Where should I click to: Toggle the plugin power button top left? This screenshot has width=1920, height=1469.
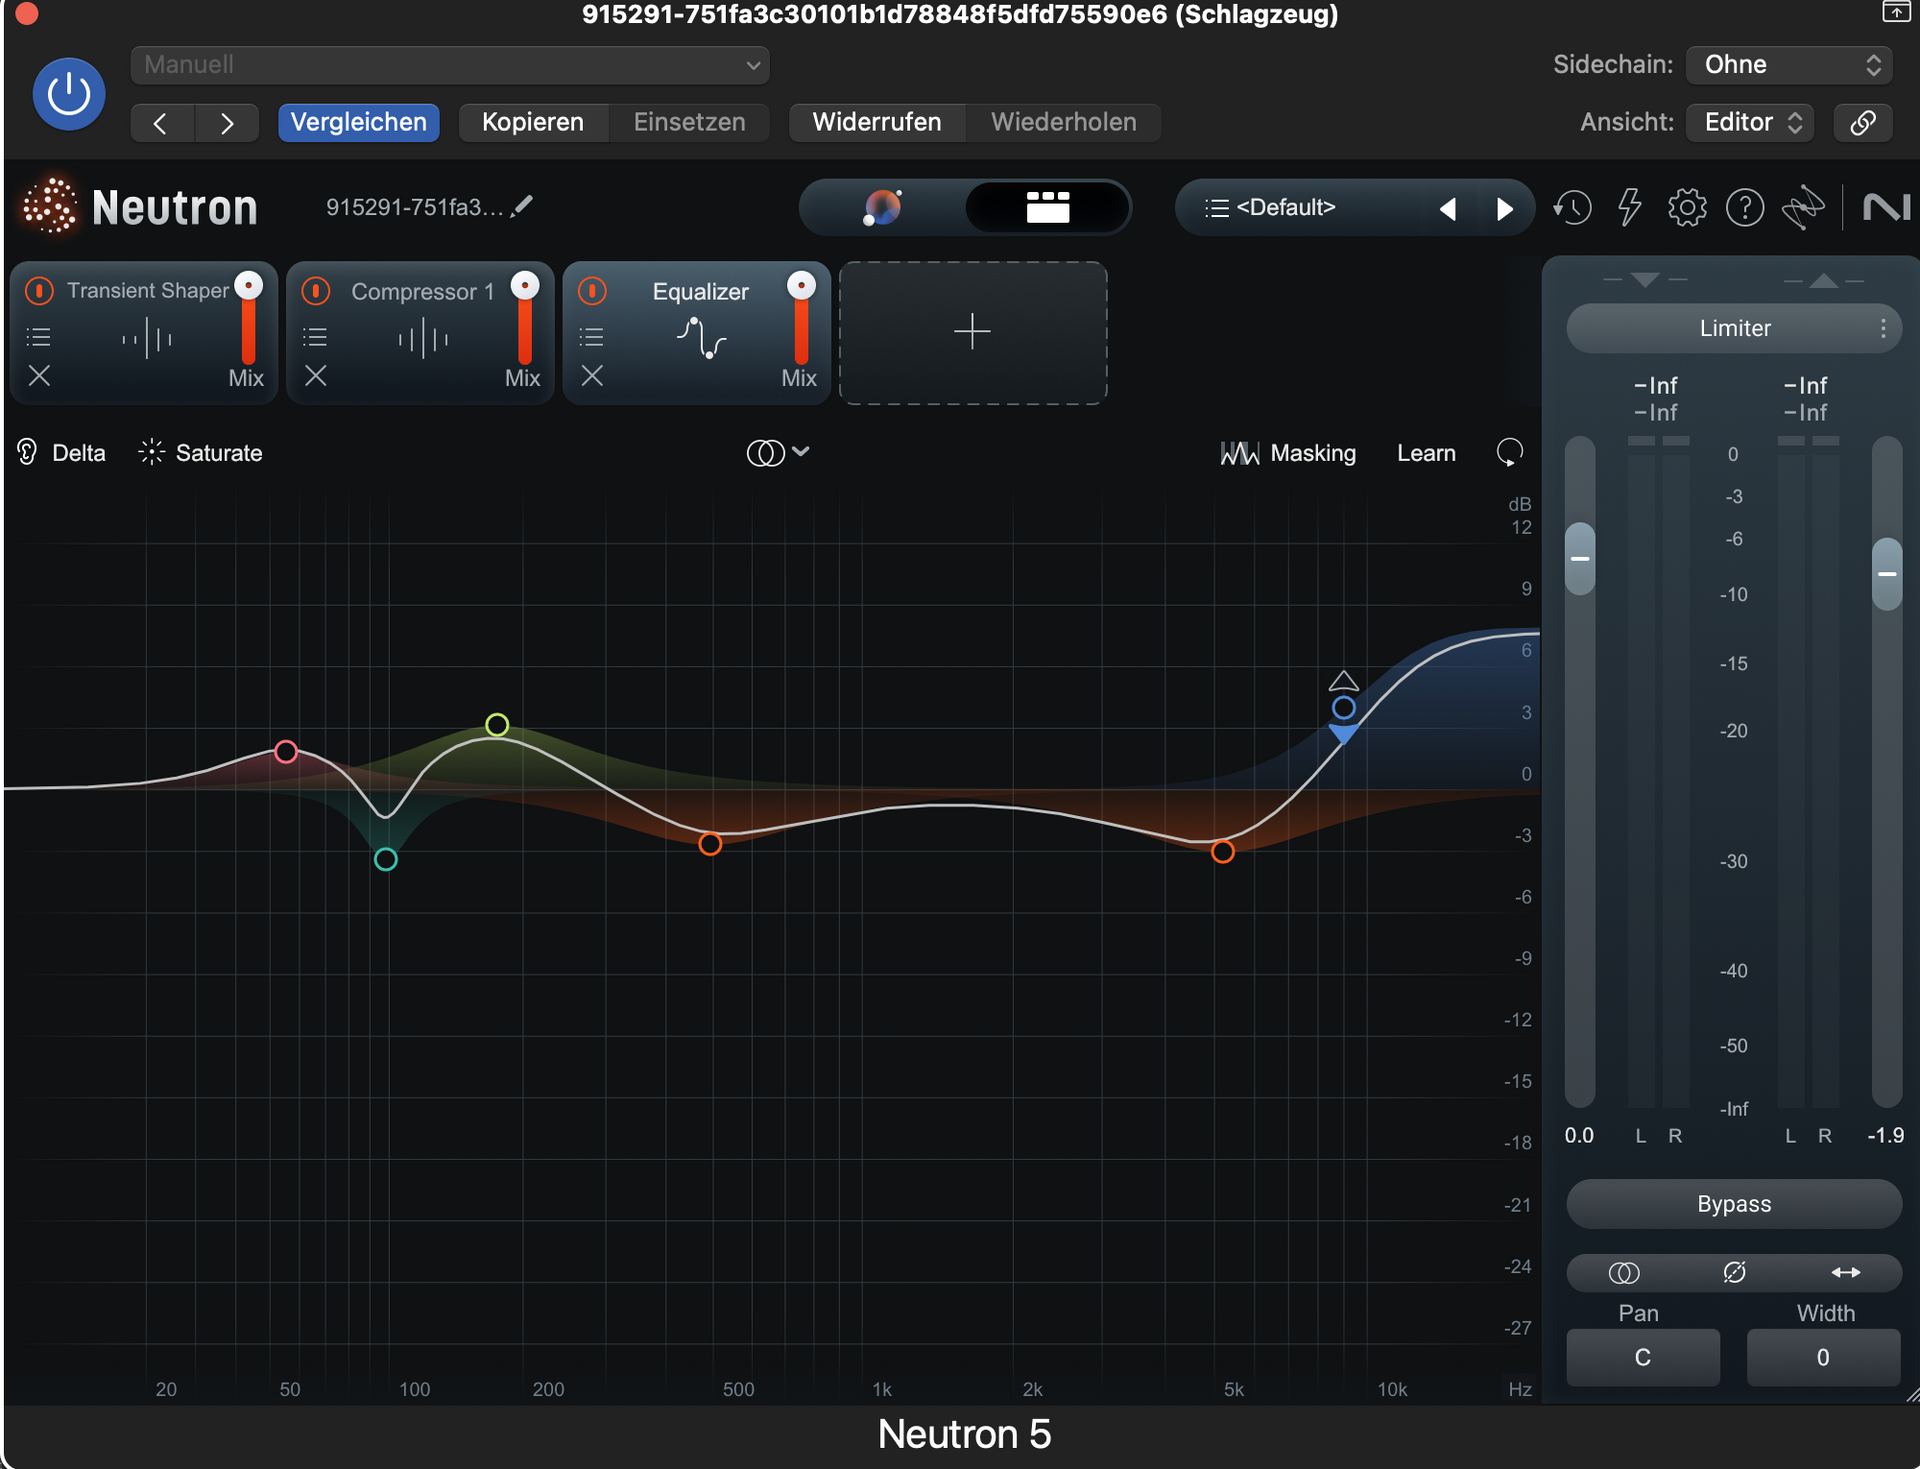coord(68,94)
